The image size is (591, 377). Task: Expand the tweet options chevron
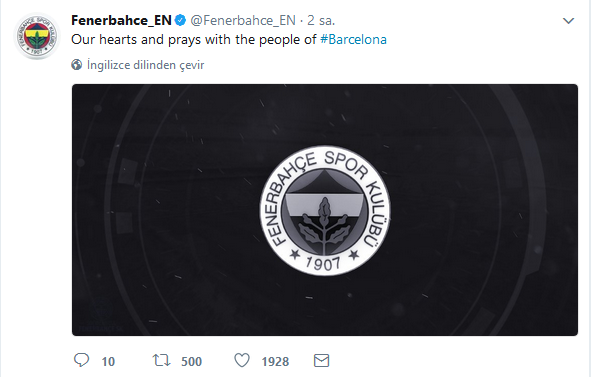pyautogui.click(x=568, y=21)
